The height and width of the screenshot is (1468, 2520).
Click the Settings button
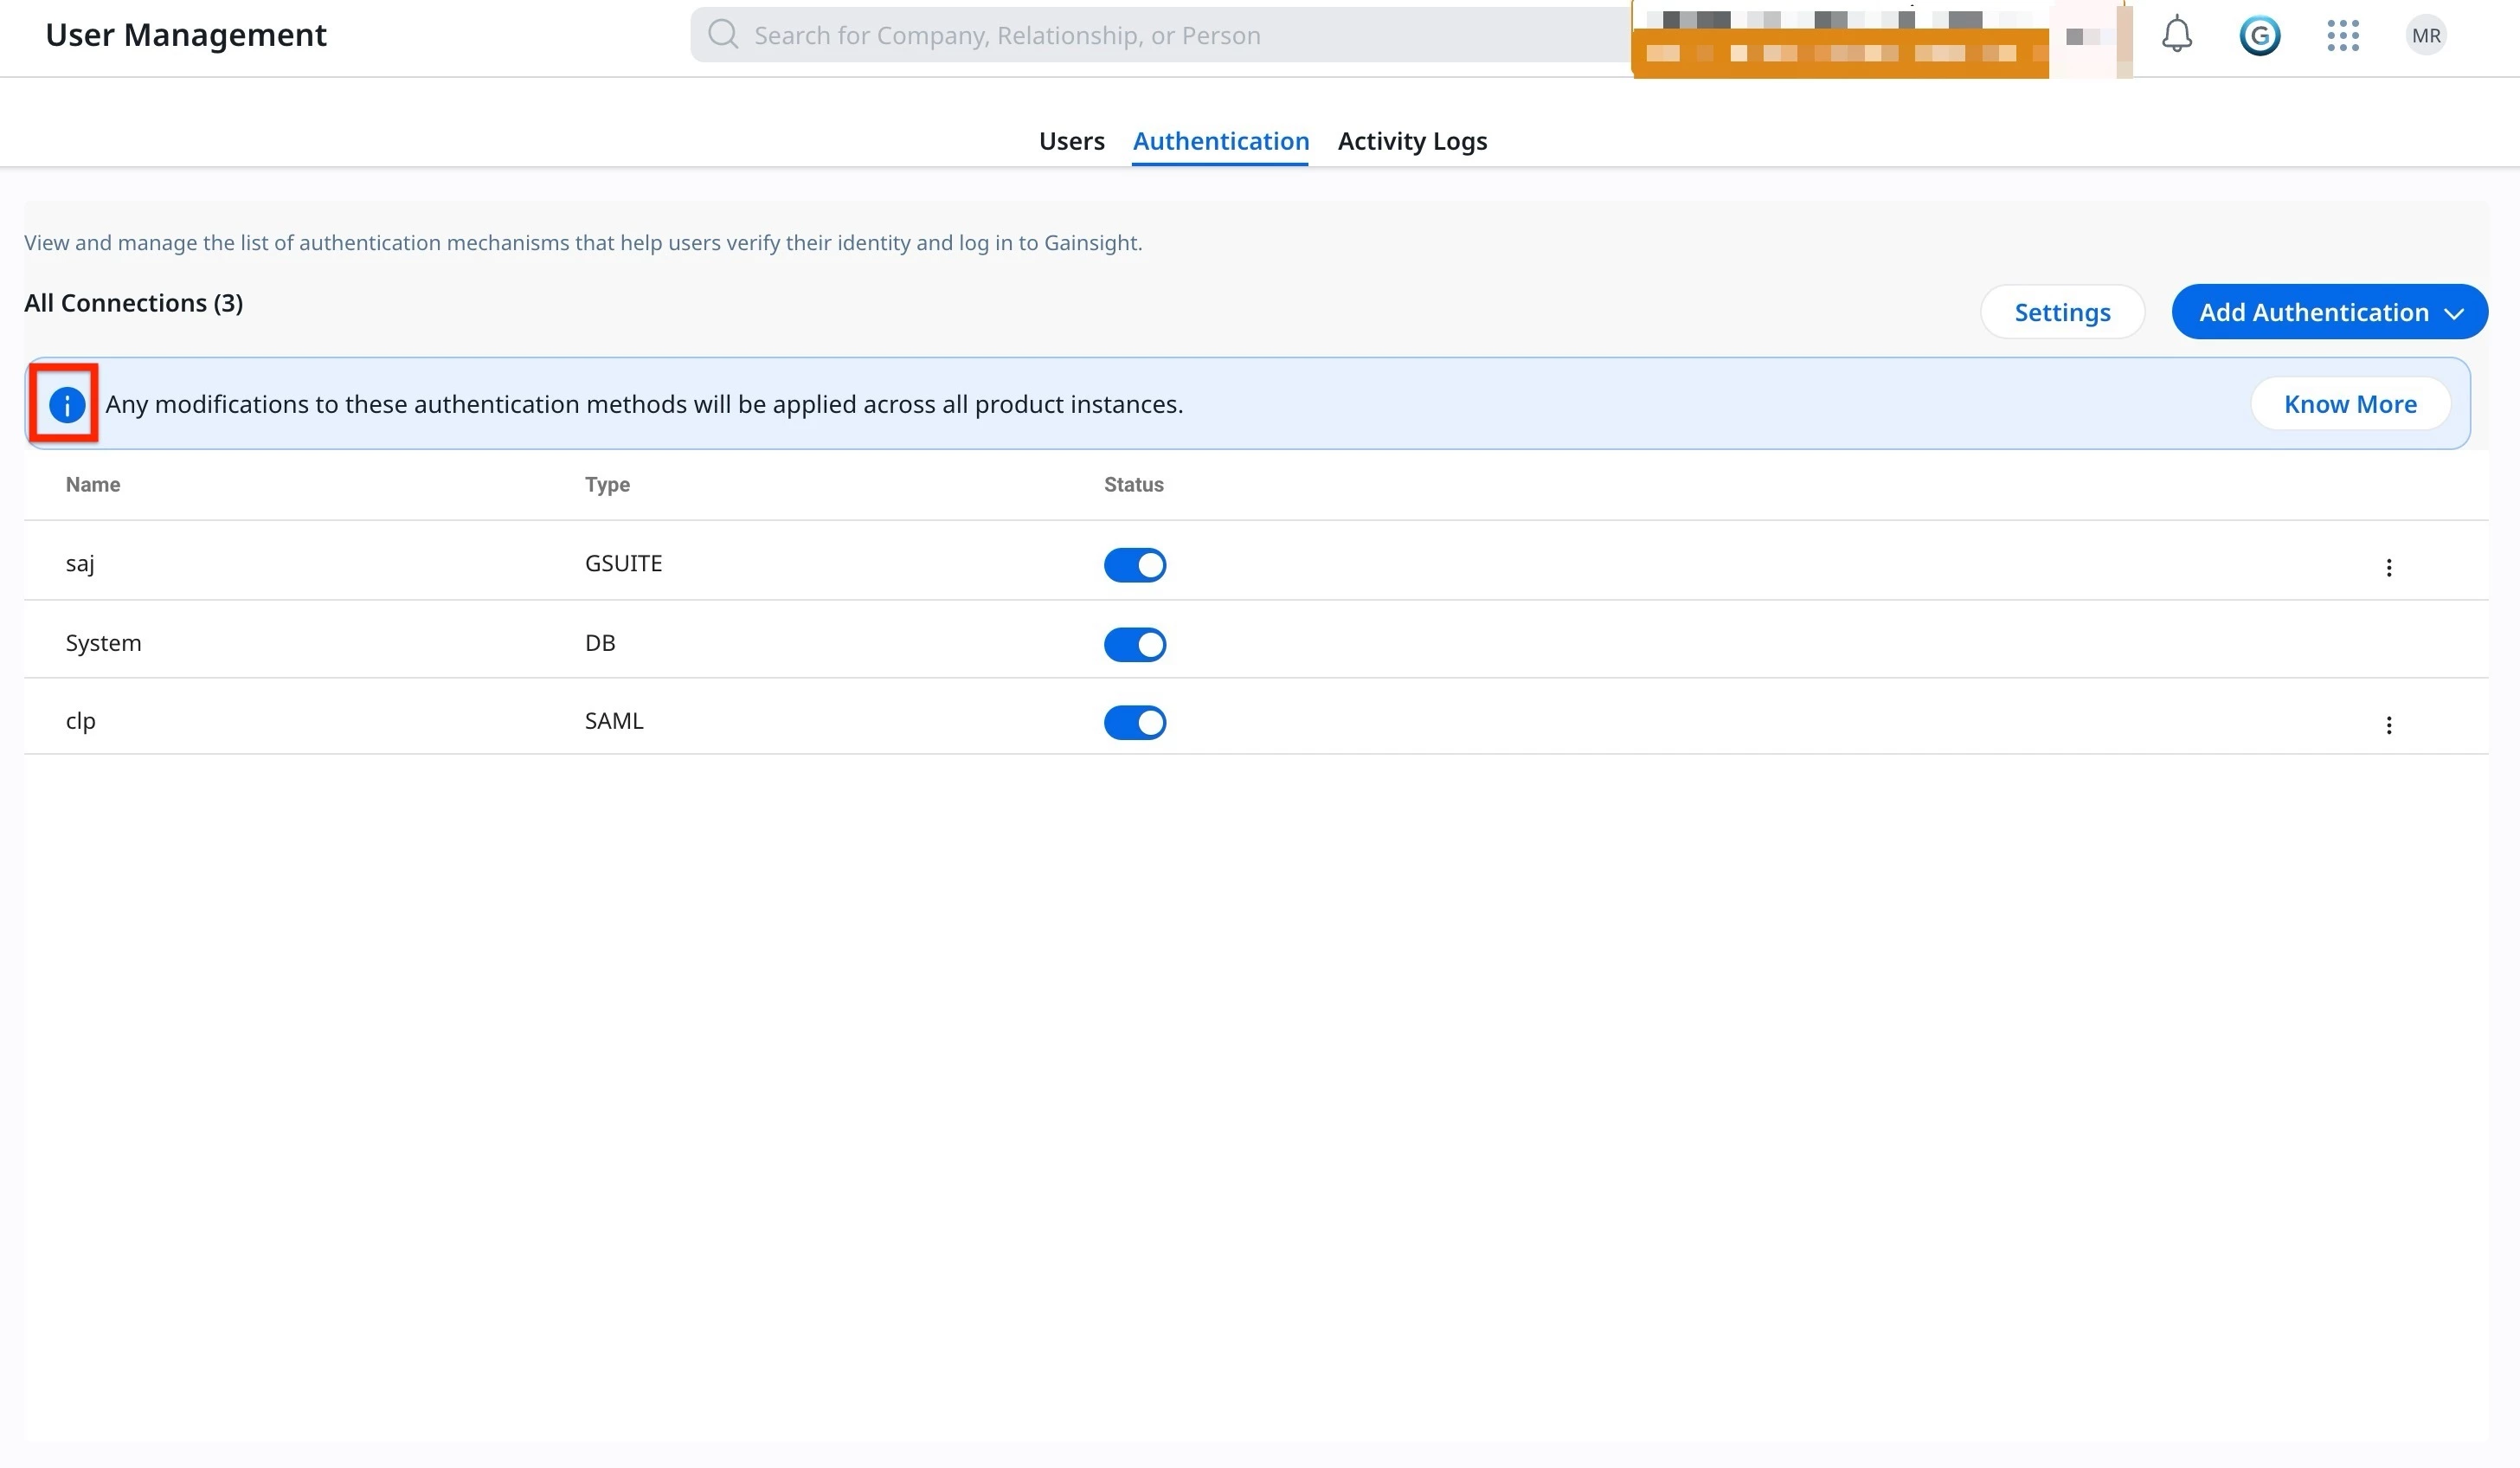[2061, 312]
